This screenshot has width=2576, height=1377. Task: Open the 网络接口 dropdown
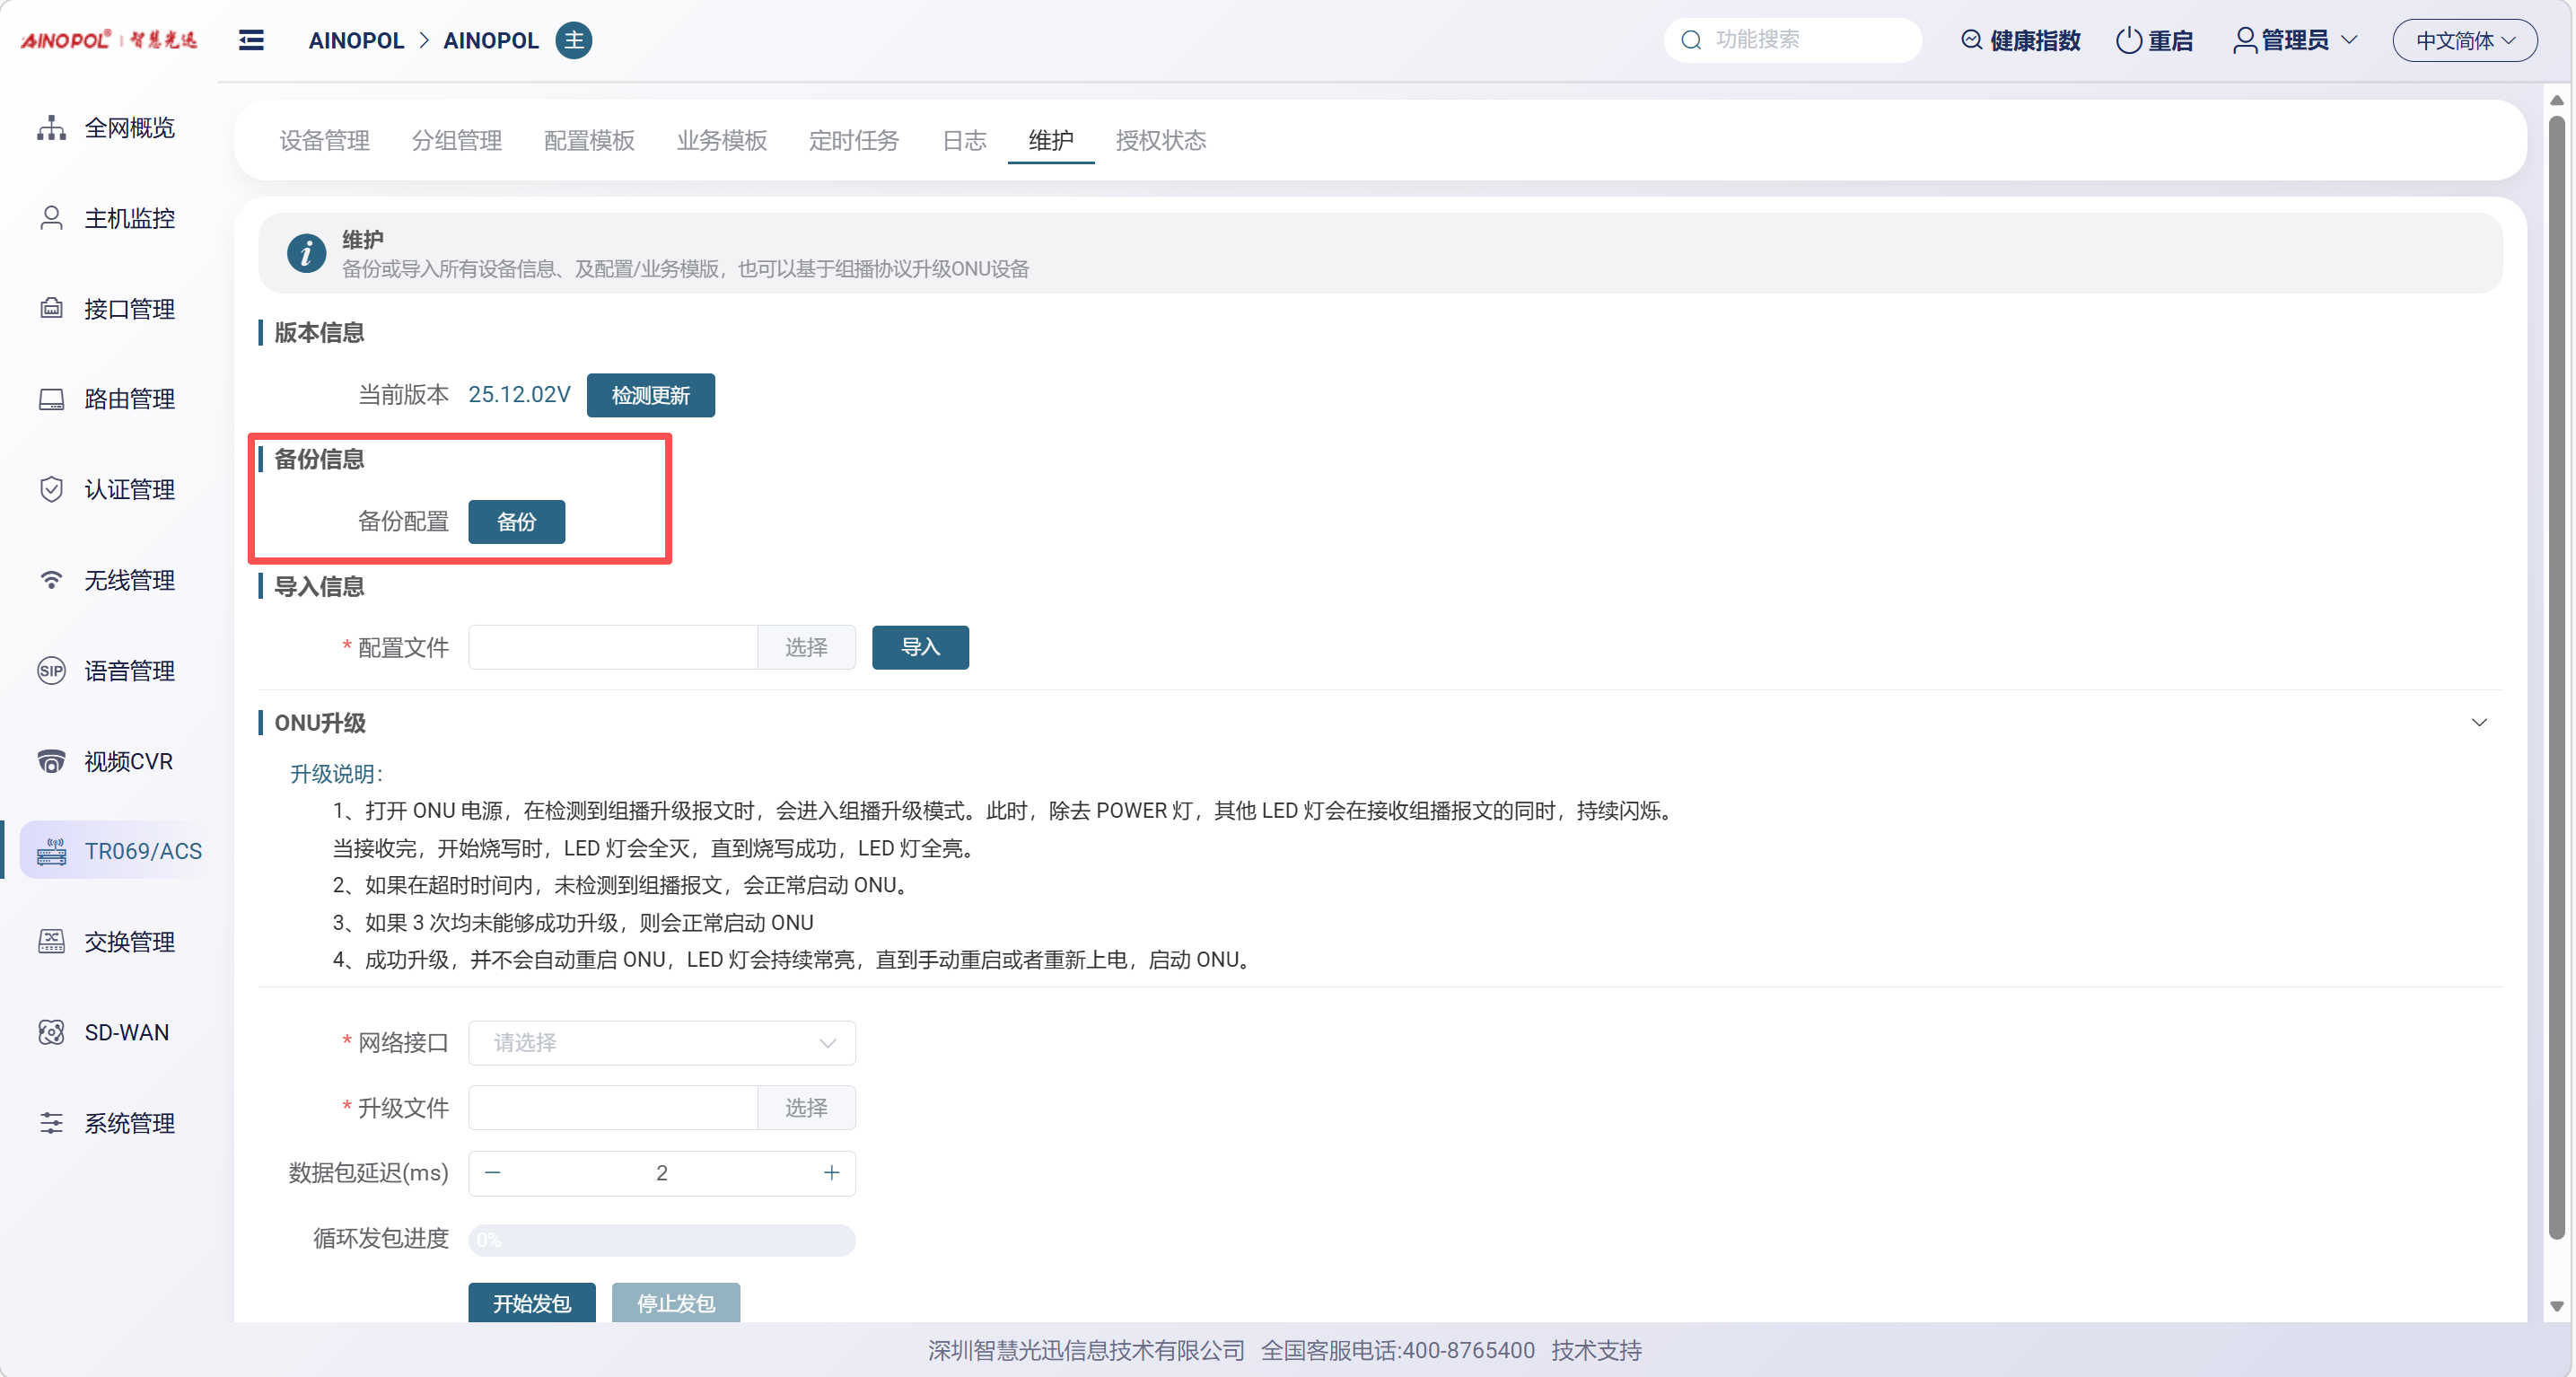[661, 1043]
